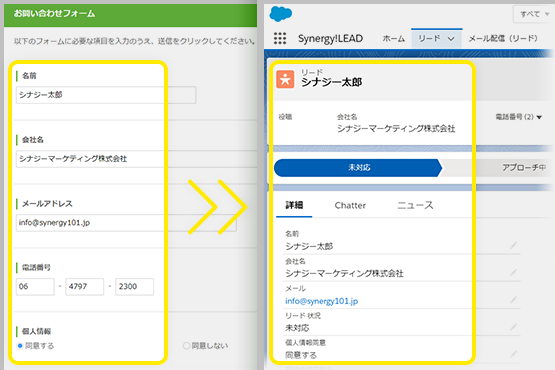Click the 役職 field label
The height and width of the screenshot is (370, 555).
(x=285, y=117)
